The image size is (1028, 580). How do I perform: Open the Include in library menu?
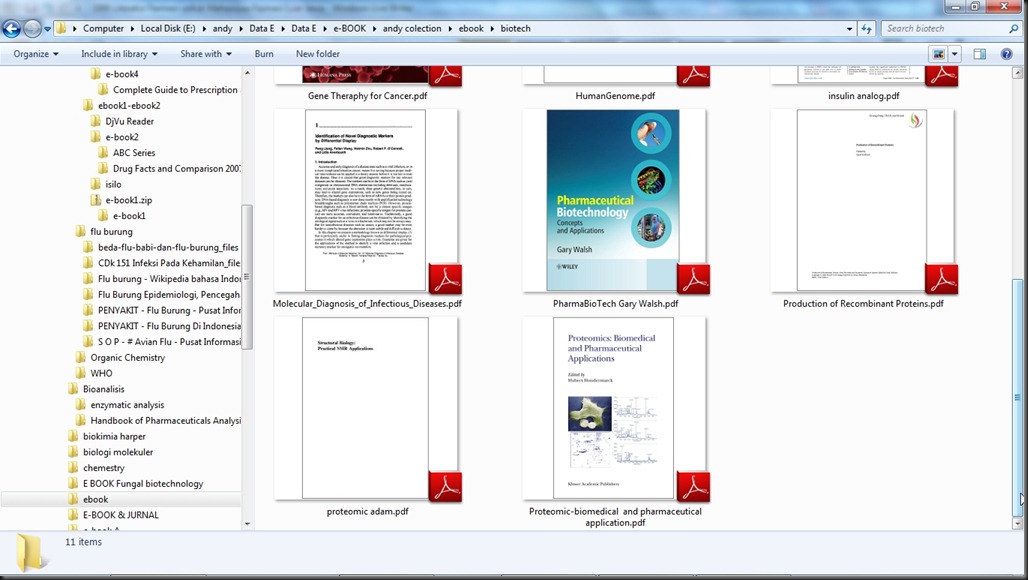click(119, 54)
